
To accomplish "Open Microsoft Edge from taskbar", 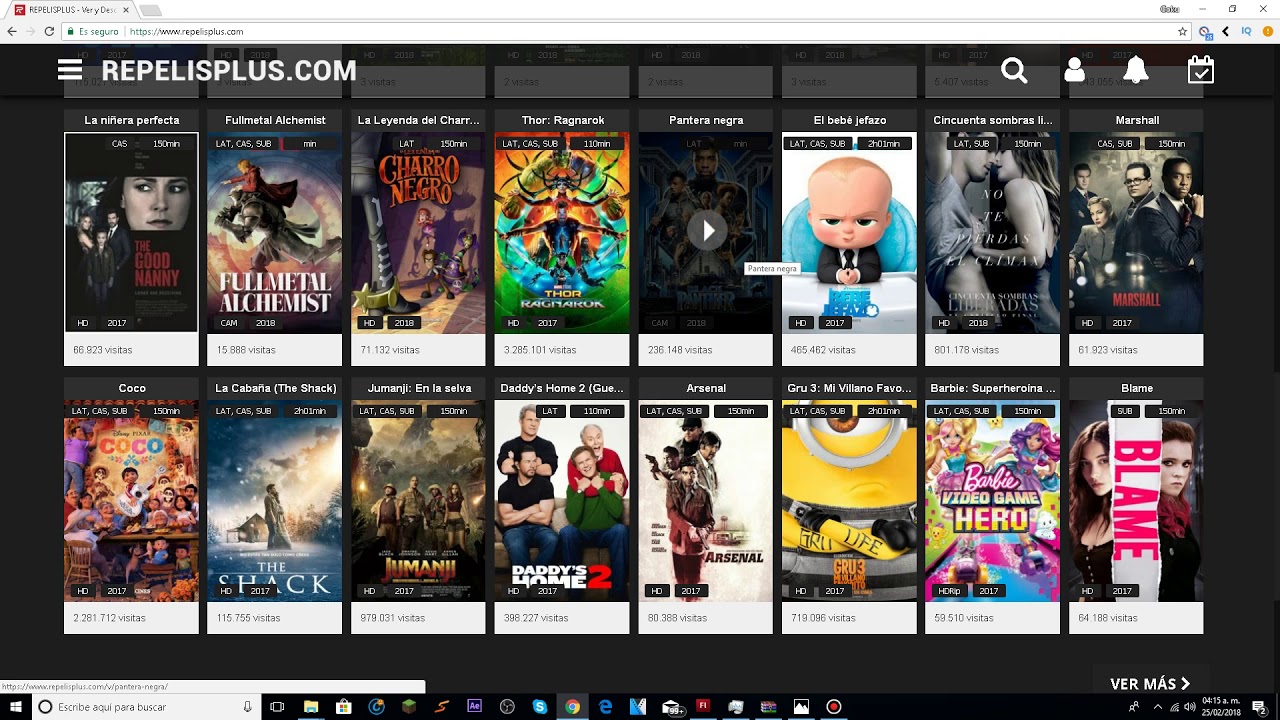I will point(605,707).
